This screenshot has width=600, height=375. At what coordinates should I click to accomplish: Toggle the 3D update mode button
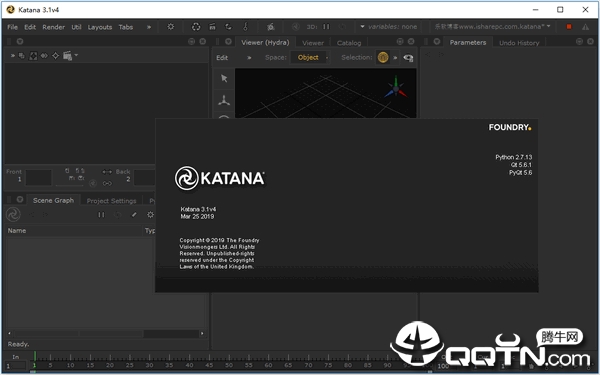coord(311,27)
